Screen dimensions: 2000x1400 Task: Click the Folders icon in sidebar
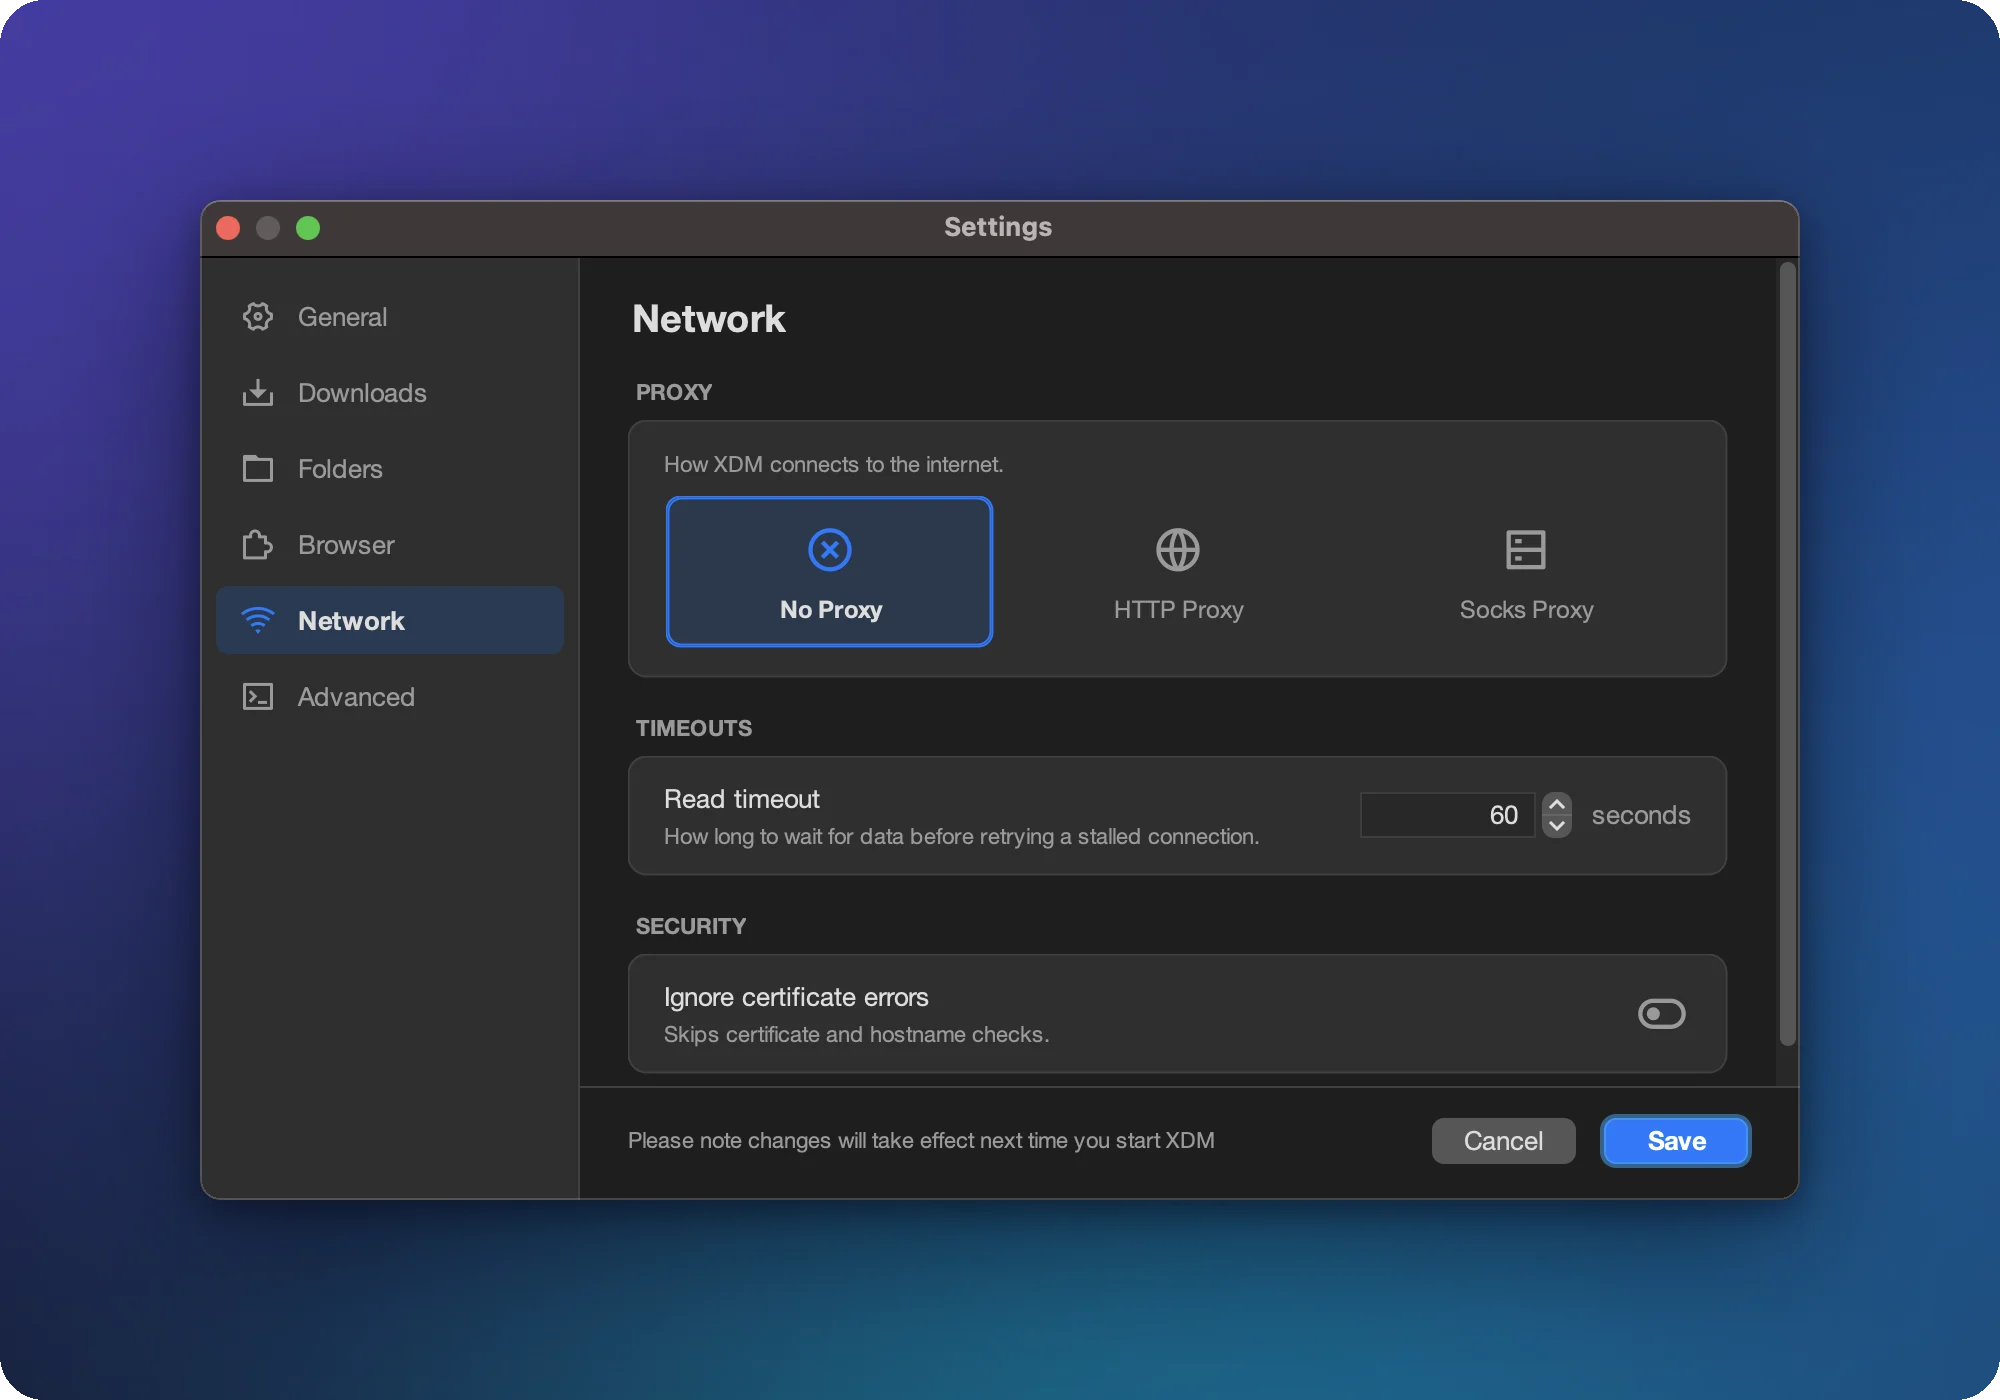258,469
